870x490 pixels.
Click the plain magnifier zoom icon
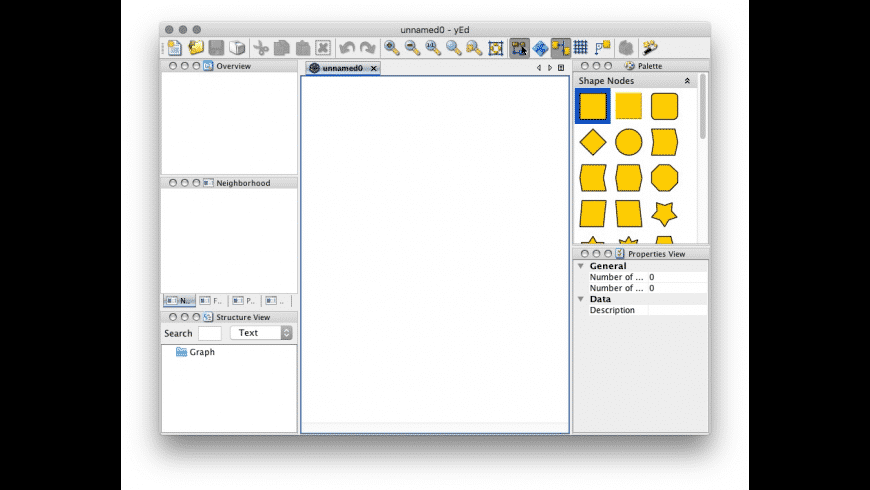[453, 48]
